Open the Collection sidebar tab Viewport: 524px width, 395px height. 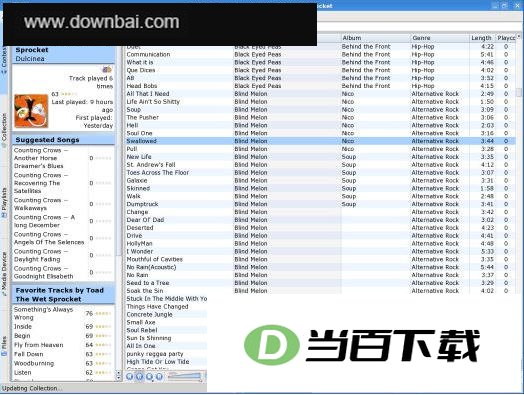[x=4, y=130]
